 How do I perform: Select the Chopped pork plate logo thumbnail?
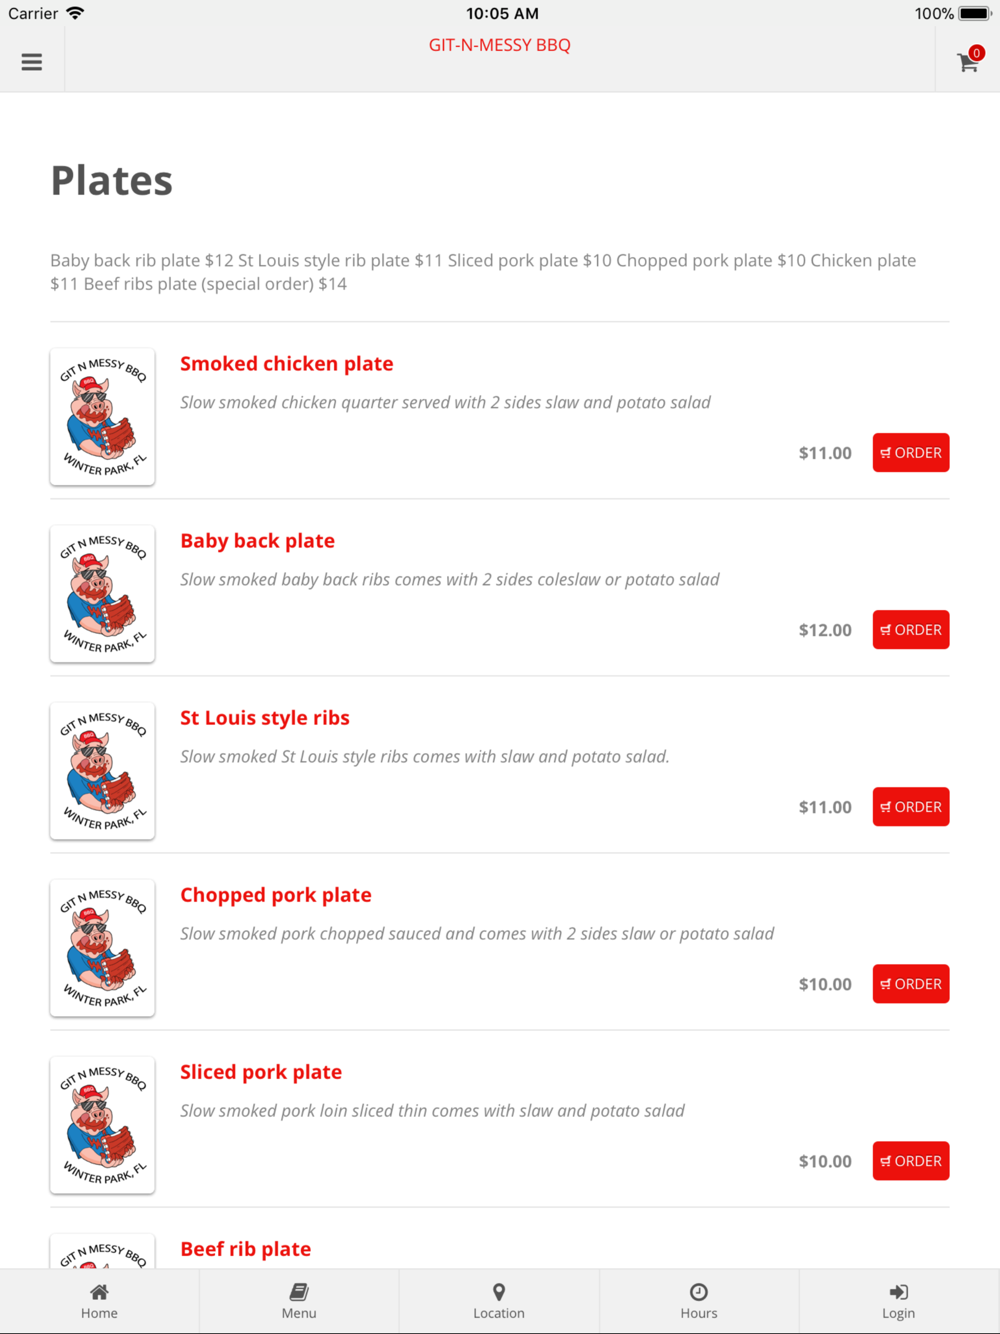[103, 948]
